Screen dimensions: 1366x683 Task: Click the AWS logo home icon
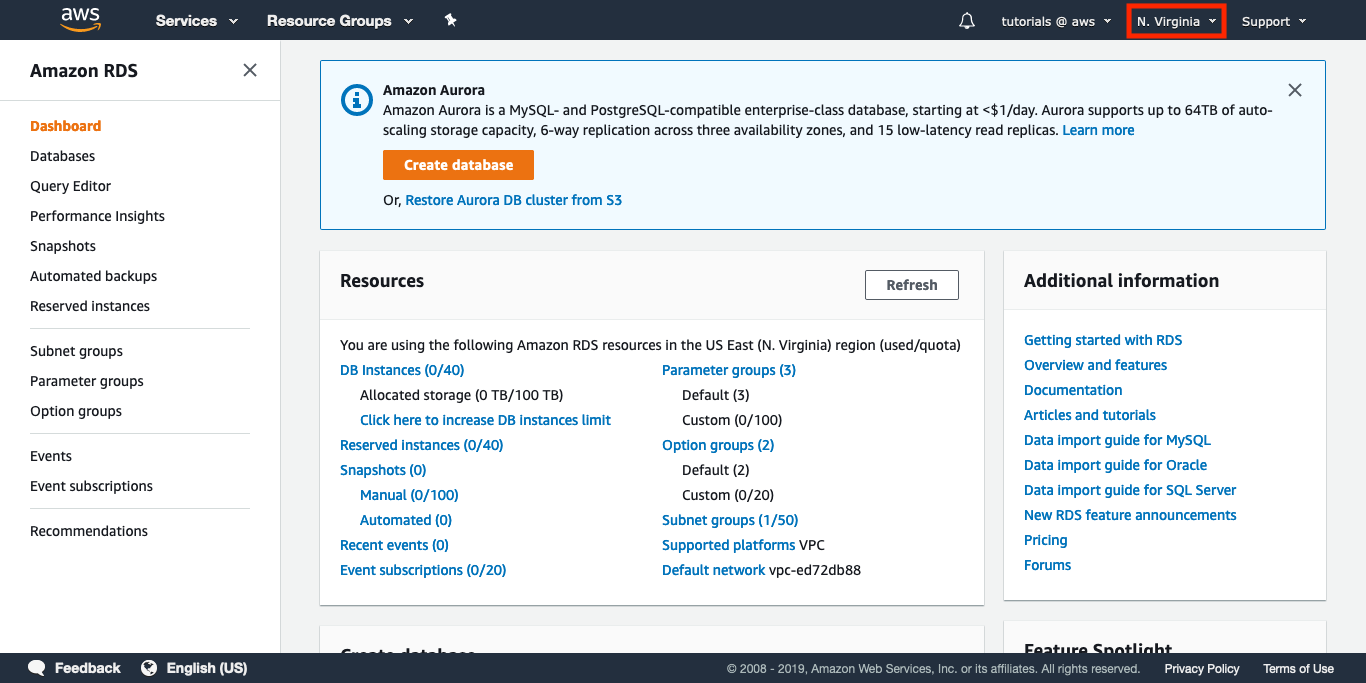80,20
